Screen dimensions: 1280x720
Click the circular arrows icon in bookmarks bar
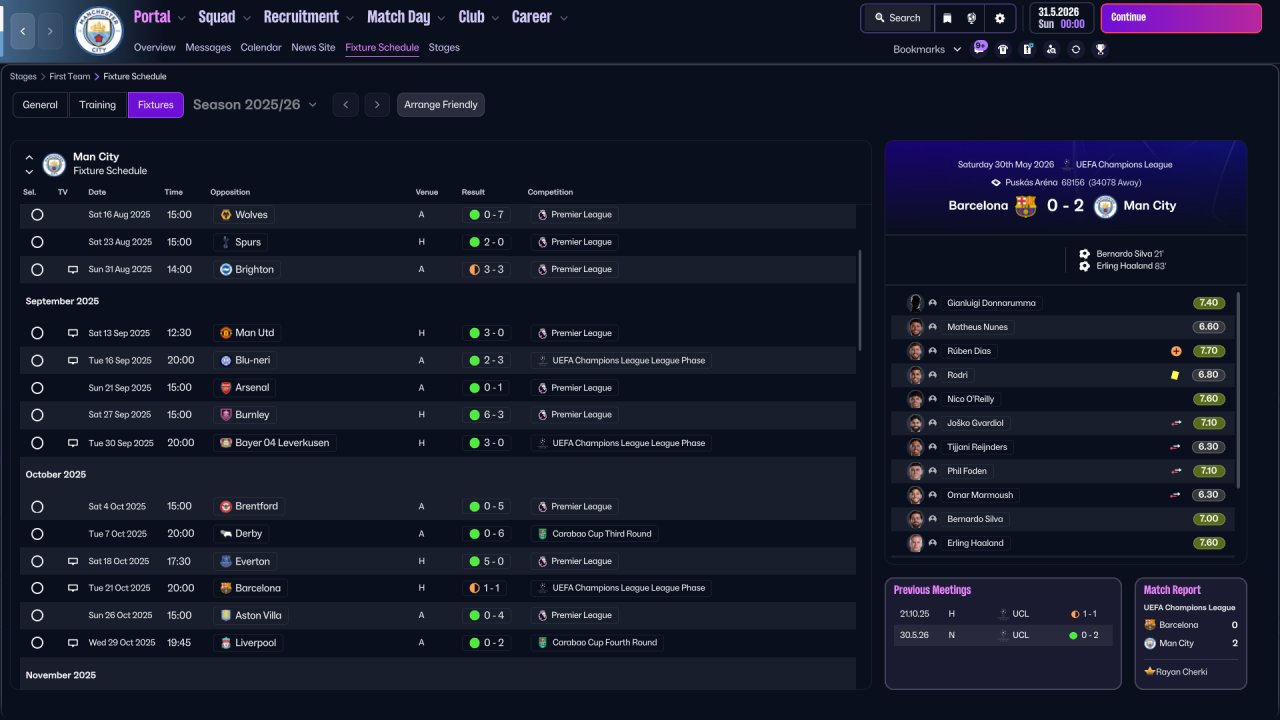point(1076,49)
